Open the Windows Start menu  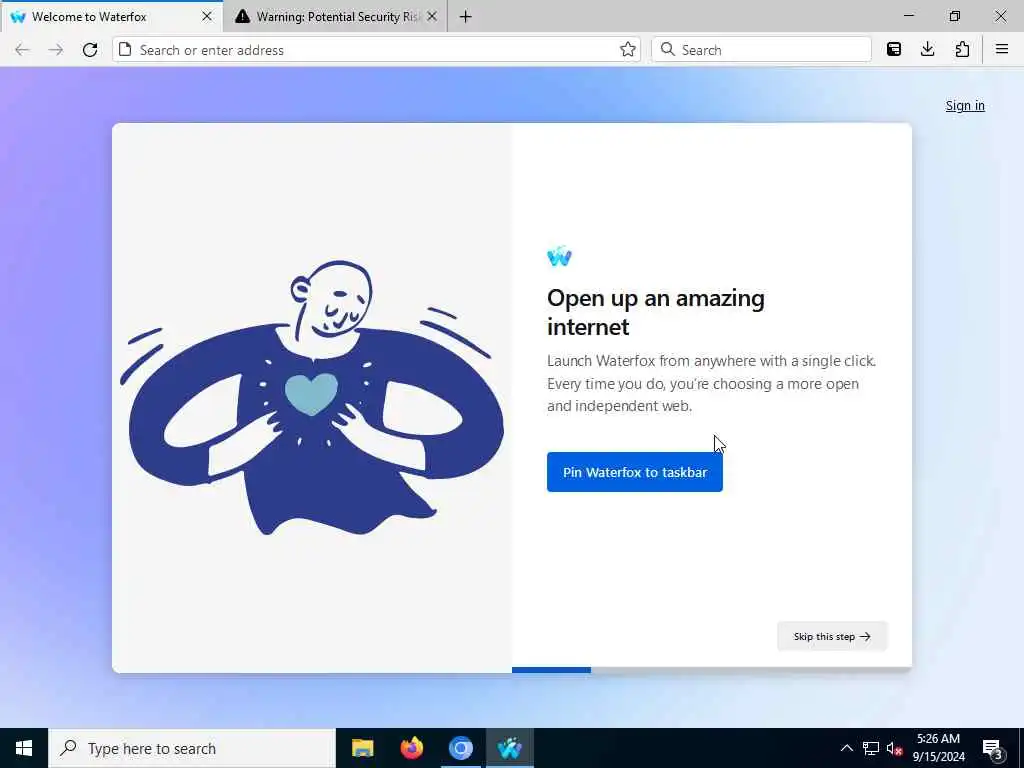coord(24,748)
